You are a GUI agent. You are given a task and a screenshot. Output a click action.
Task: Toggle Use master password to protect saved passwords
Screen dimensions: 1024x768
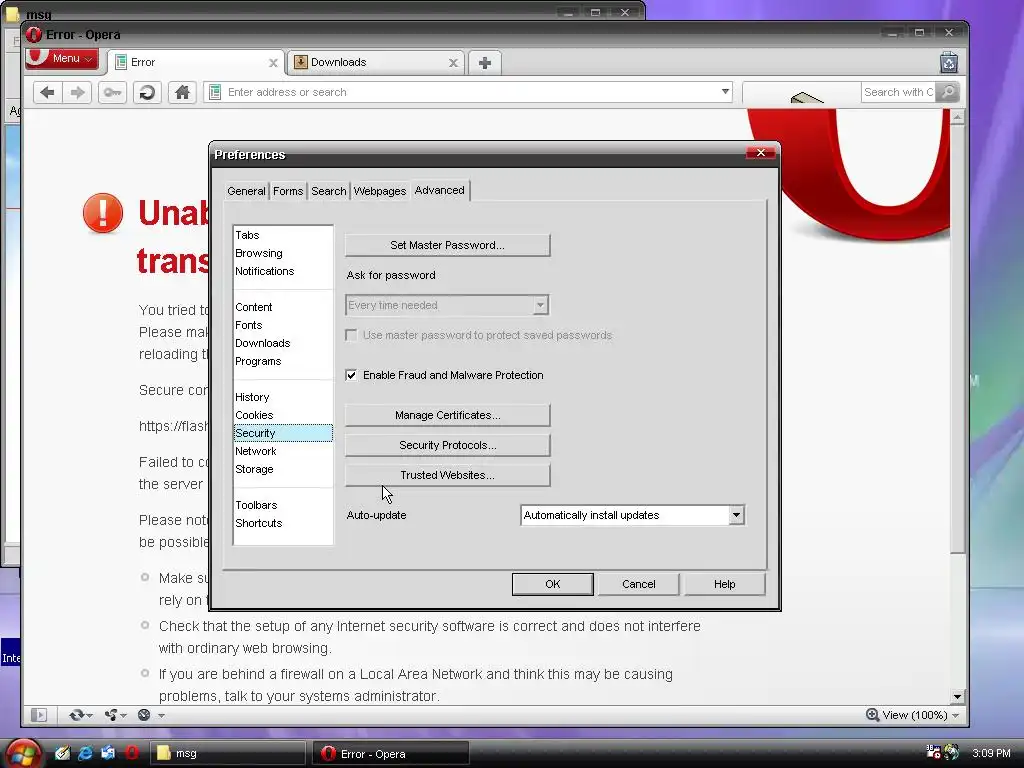point(351,335)
